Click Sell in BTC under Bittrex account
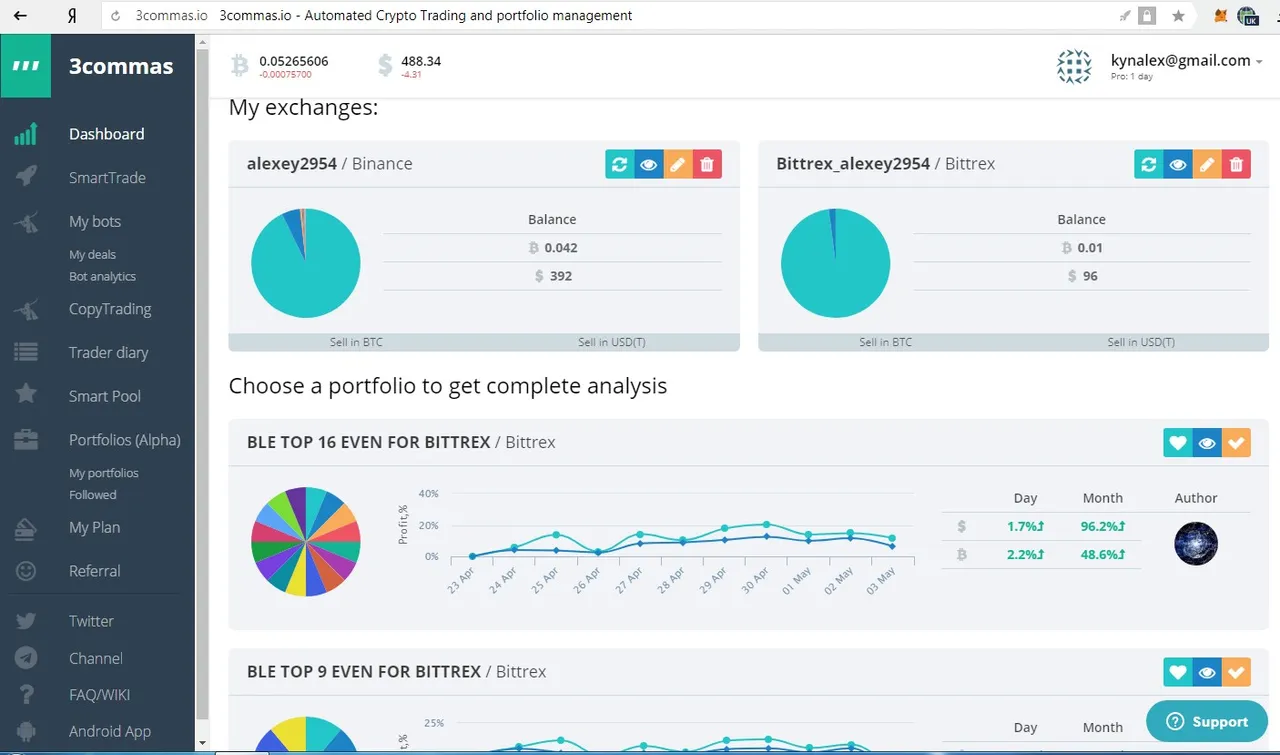1280x755 pixels. [886, 342]
